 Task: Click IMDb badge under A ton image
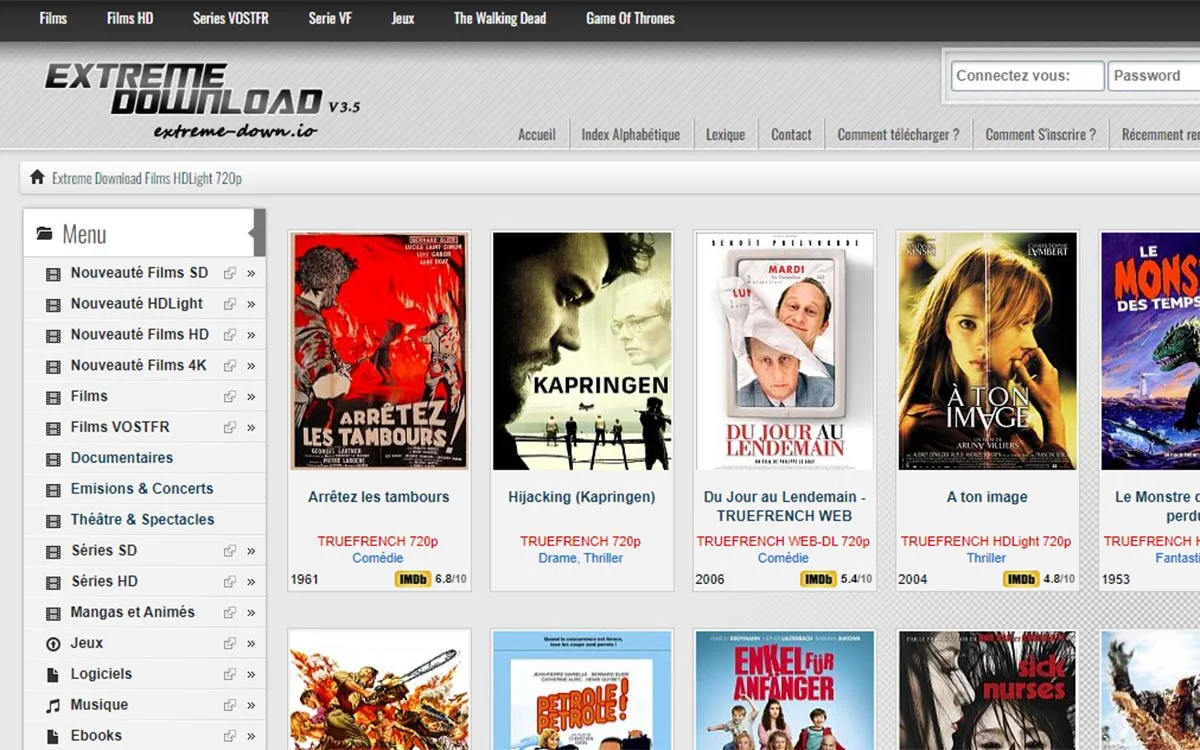pyautogui.click(x=1021, y=579)
